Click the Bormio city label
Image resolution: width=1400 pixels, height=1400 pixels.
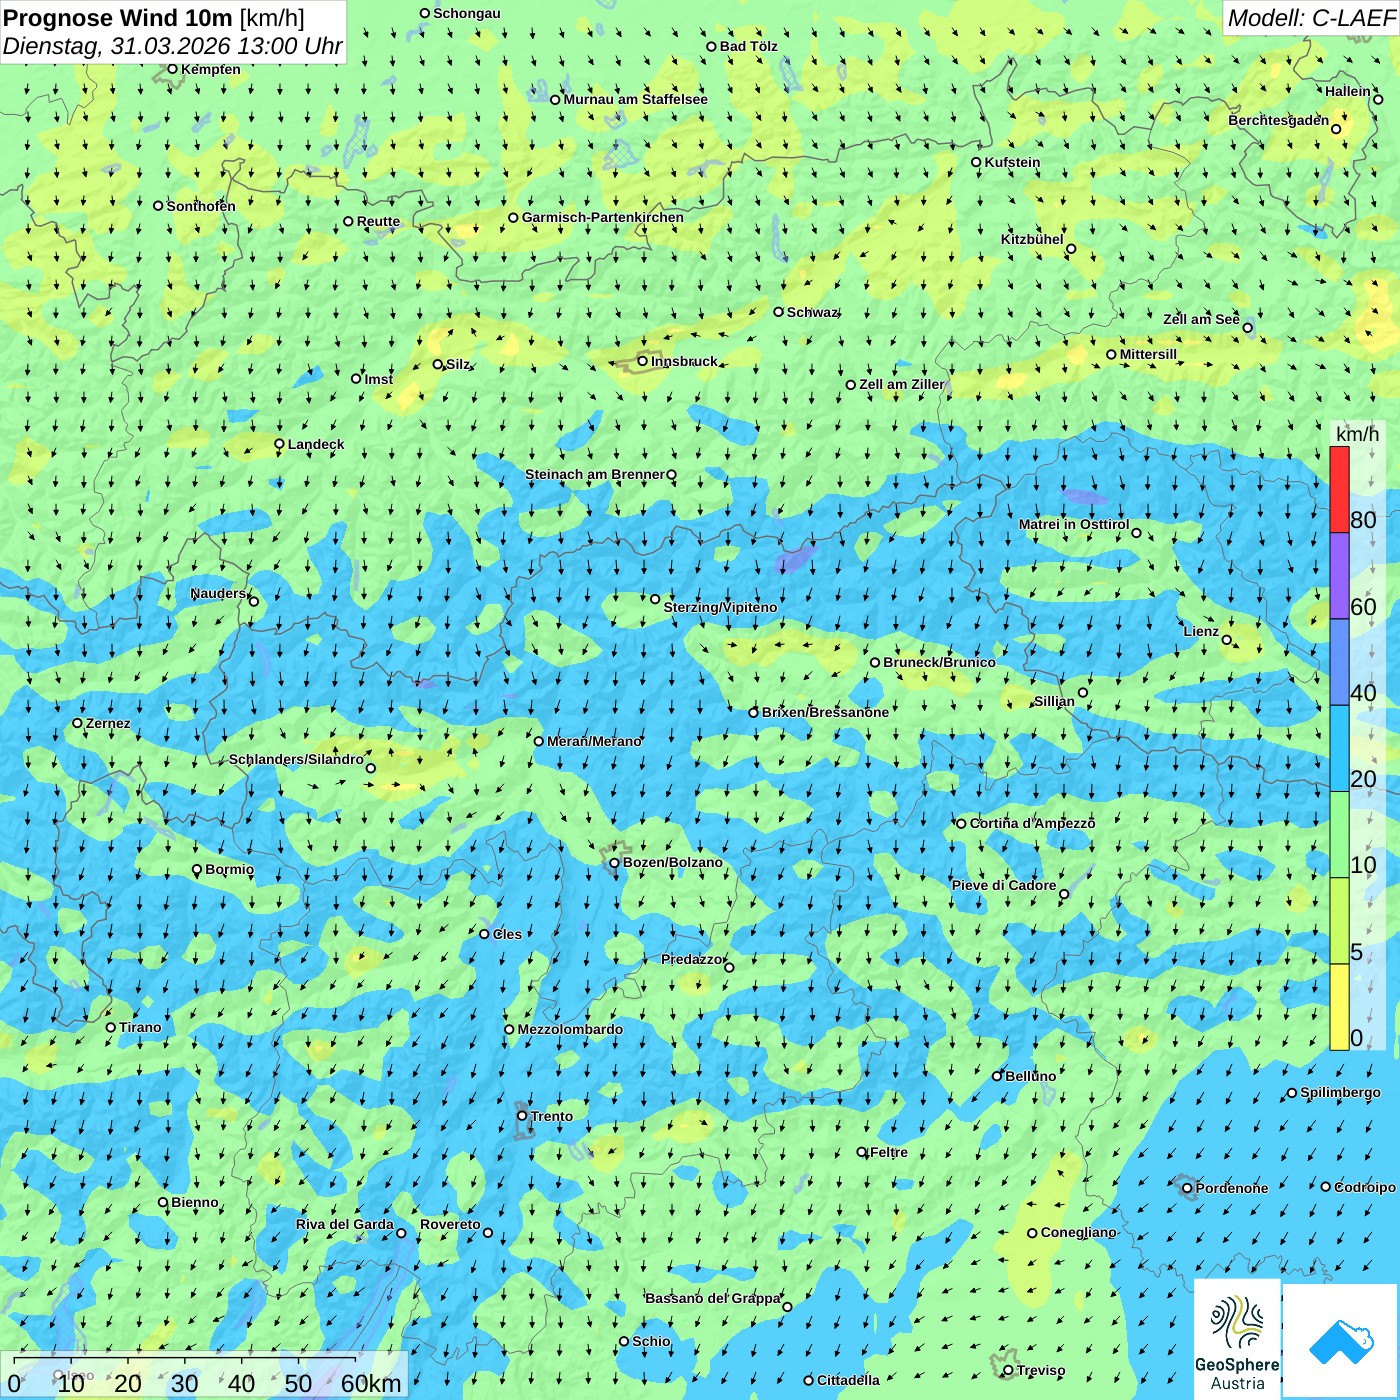click(229, 869)
